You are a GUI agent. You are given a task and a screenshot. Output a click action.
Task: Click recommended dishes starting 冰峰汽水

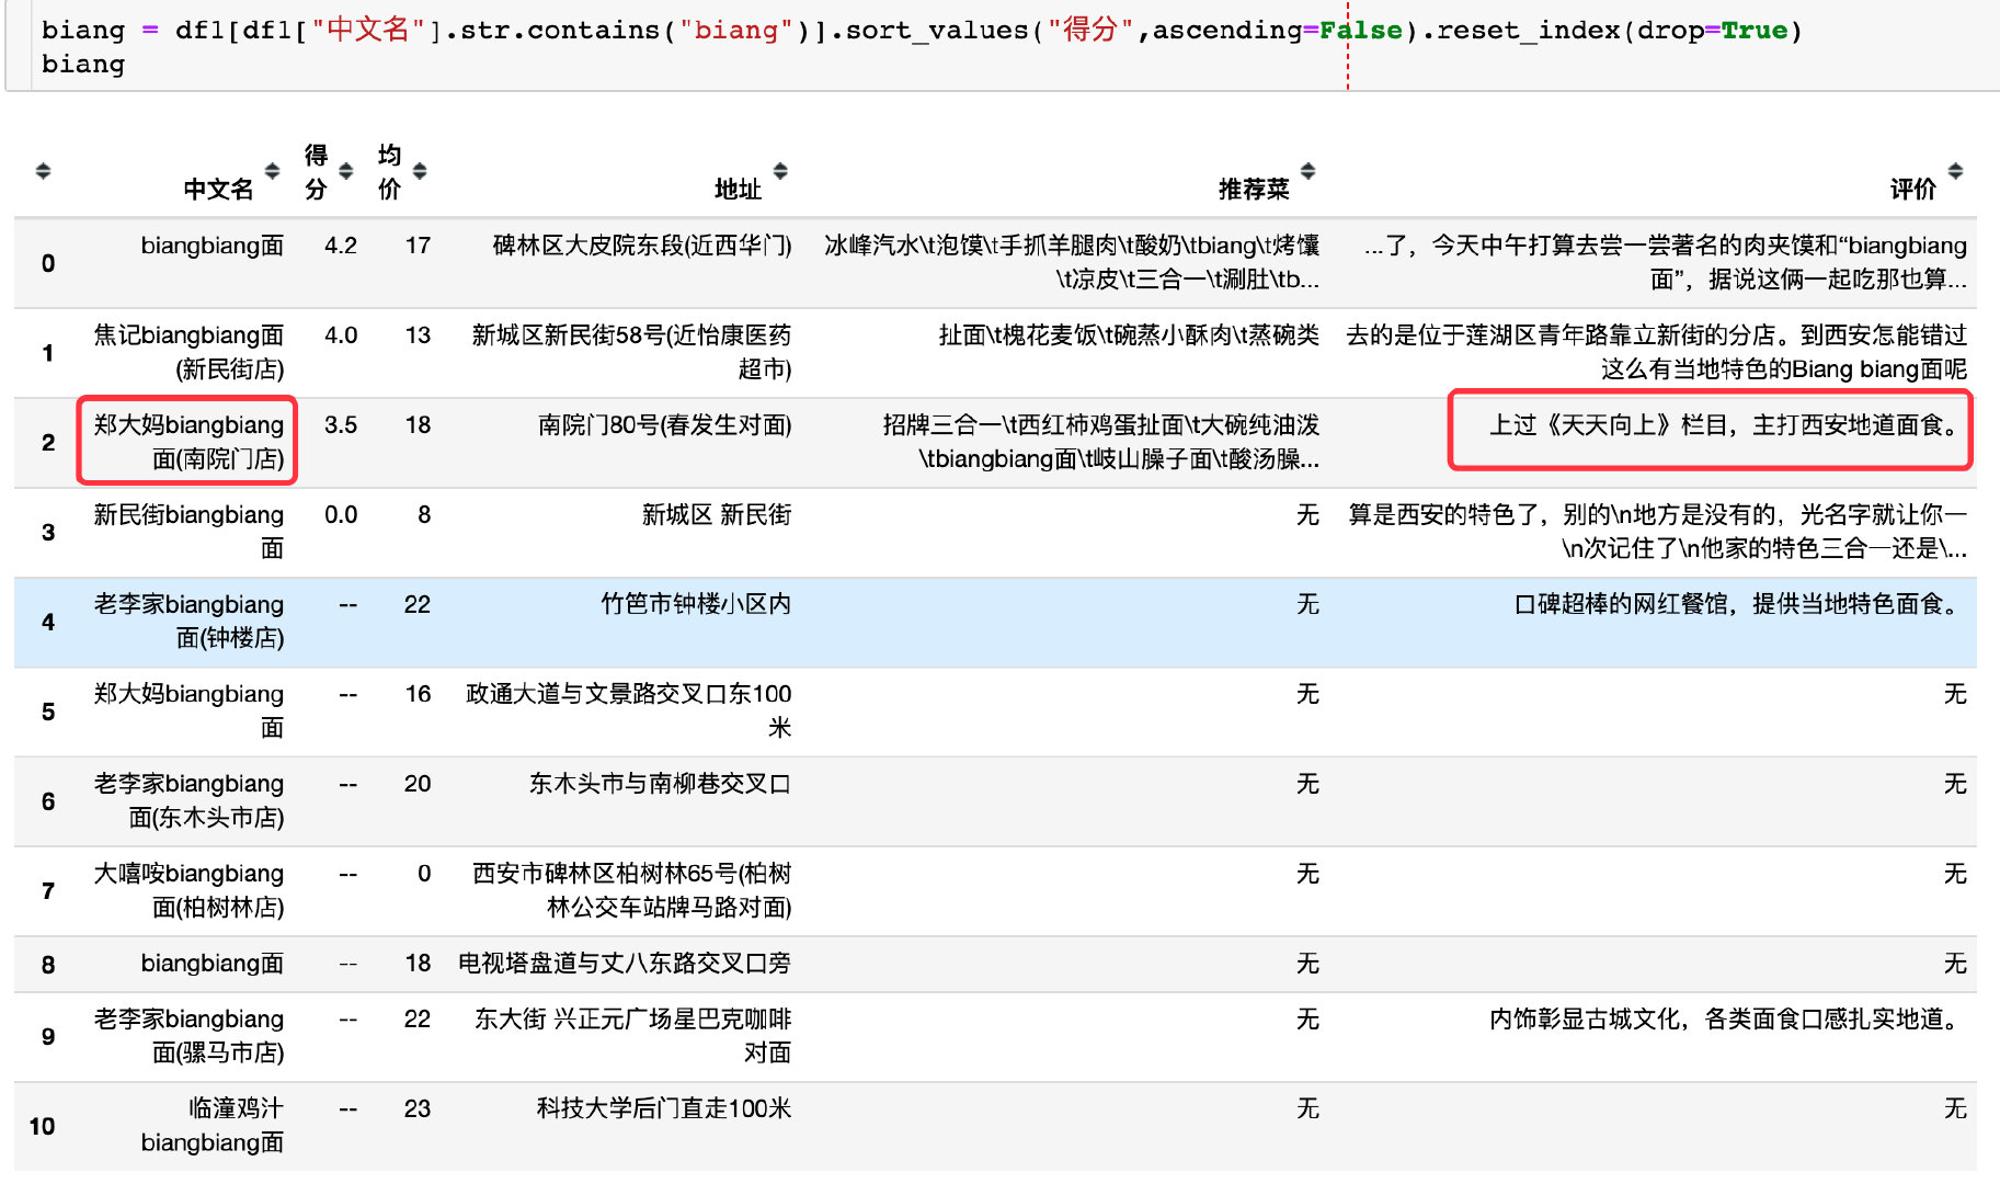click(x=1072, y=262)
